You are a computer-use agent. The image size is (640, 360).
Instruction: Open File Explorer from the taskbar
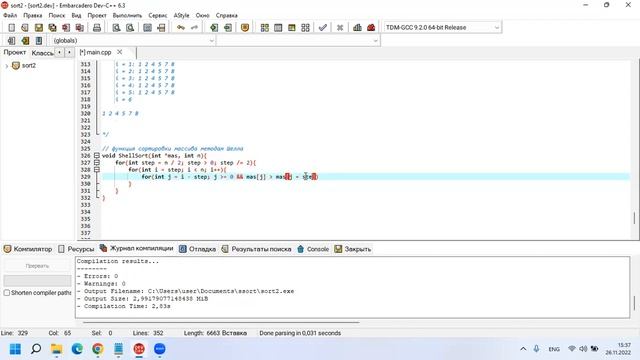[56, 349]
